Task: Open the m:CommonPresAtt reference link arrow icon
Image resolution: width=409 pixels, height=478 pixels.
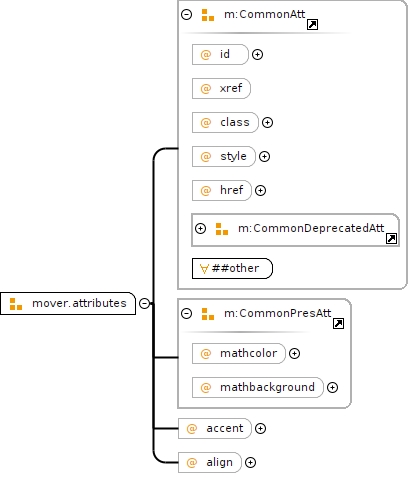Action: pyautogui.click(x=338, y=323)
